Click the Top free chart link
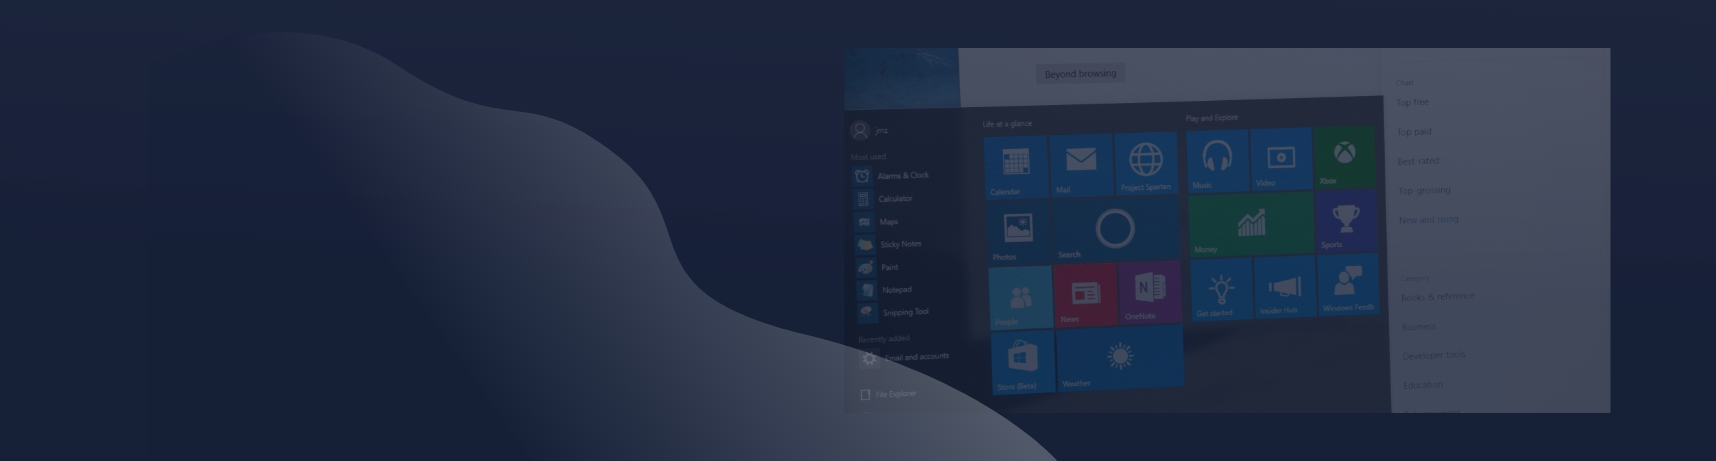Viewport: 1716px width, 461px height. click(x=1412, y=103)
